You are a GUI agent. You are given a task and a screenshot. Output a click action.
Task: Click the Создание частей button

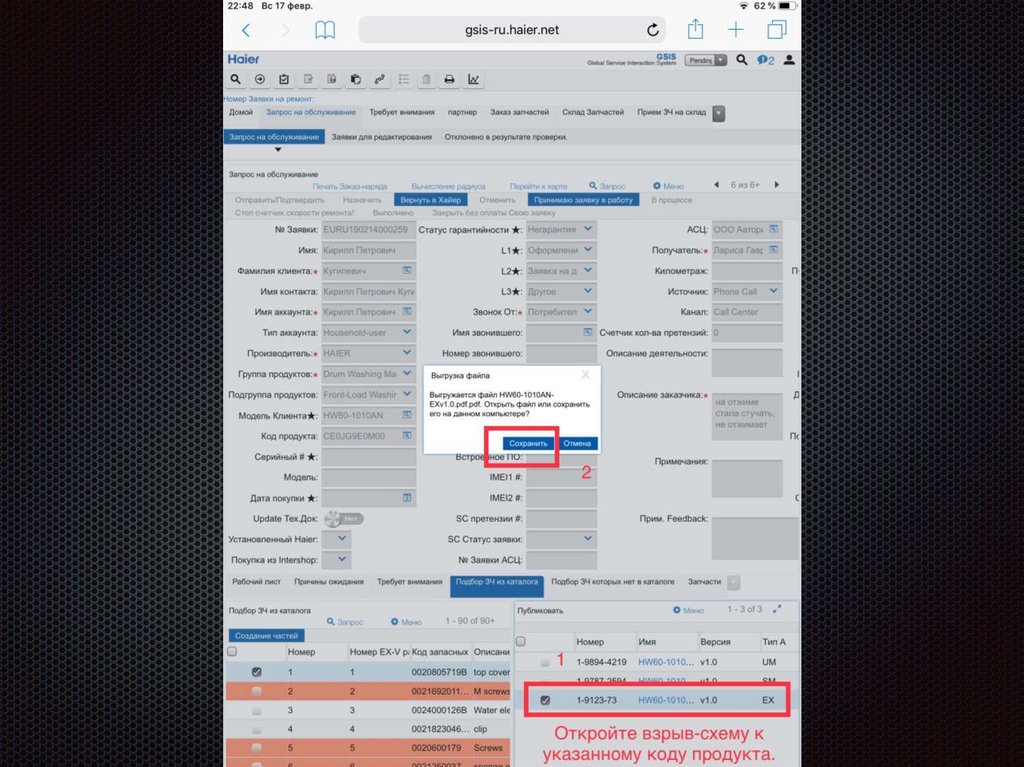pos(266,636)
